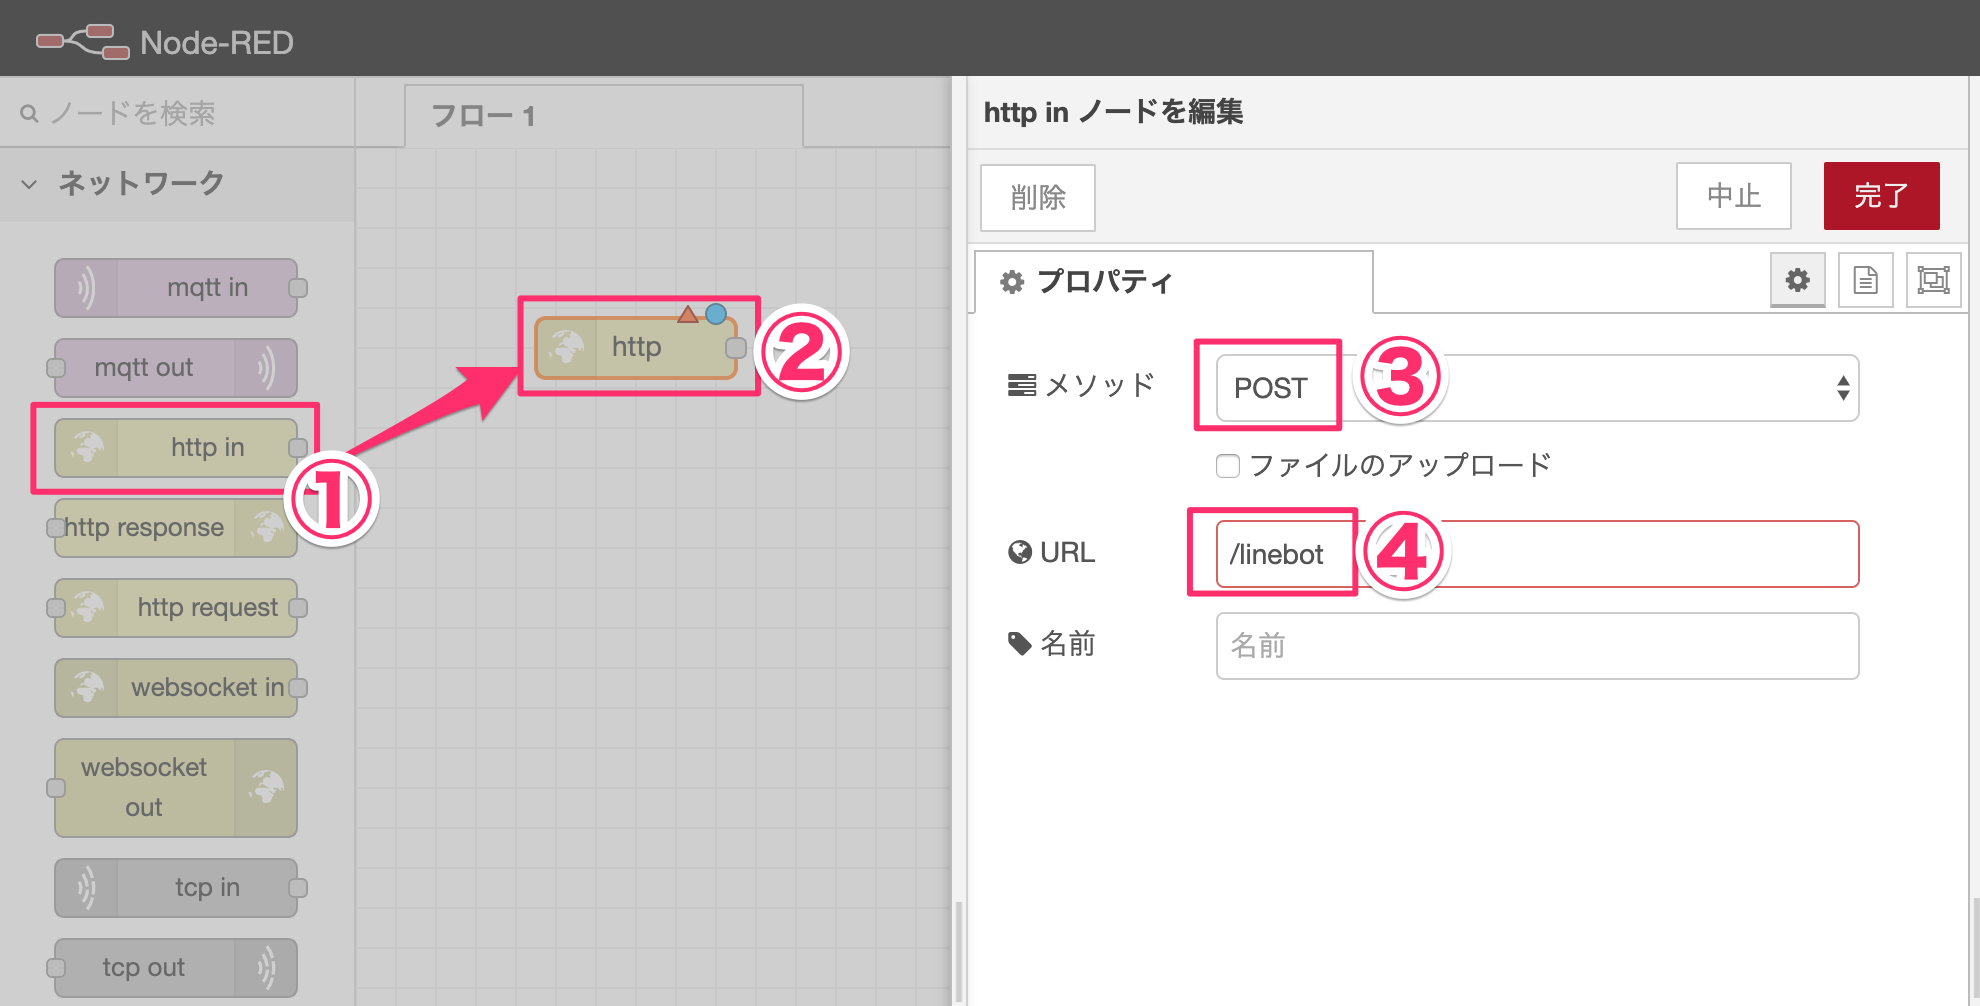
Task: Click the http node output port
Action: [736, 348]
